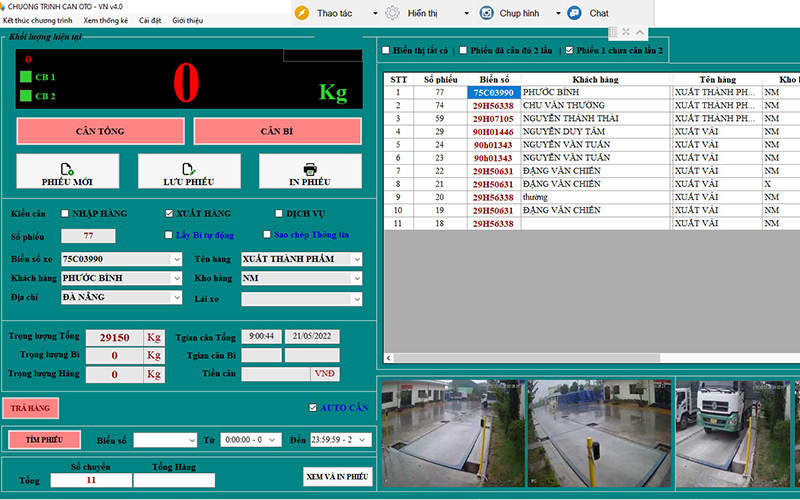Open the Cài đặt menu
This screenshot has height=500, width=800.
pos(150,20)
